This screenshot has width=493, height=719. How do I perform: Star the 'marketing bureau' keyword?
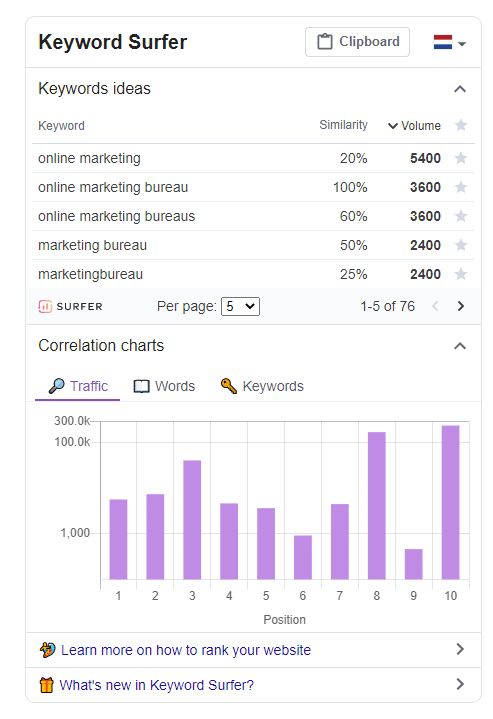(460, 245)
